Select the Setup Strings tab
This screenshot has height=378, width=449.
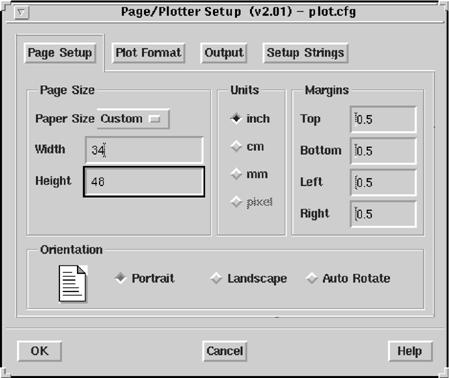[x=305, y=53]
